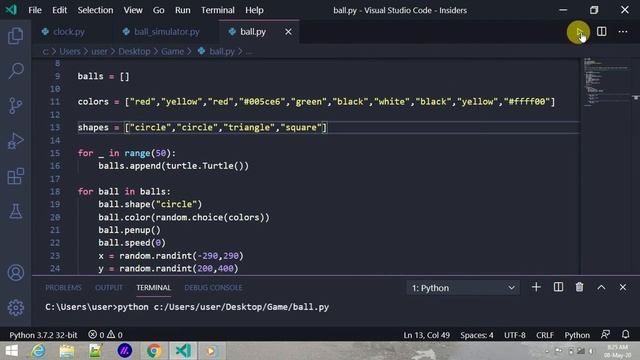Open the Run and Debug view
The image size is (640, 360).
[x=16, y=141]
